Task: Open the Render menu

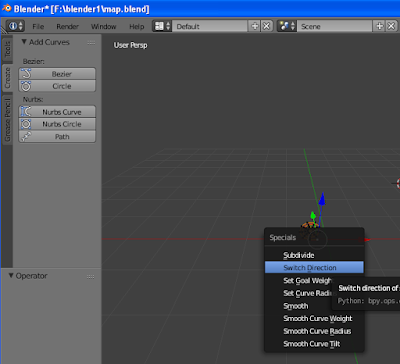Action: (x=67, y=26)
